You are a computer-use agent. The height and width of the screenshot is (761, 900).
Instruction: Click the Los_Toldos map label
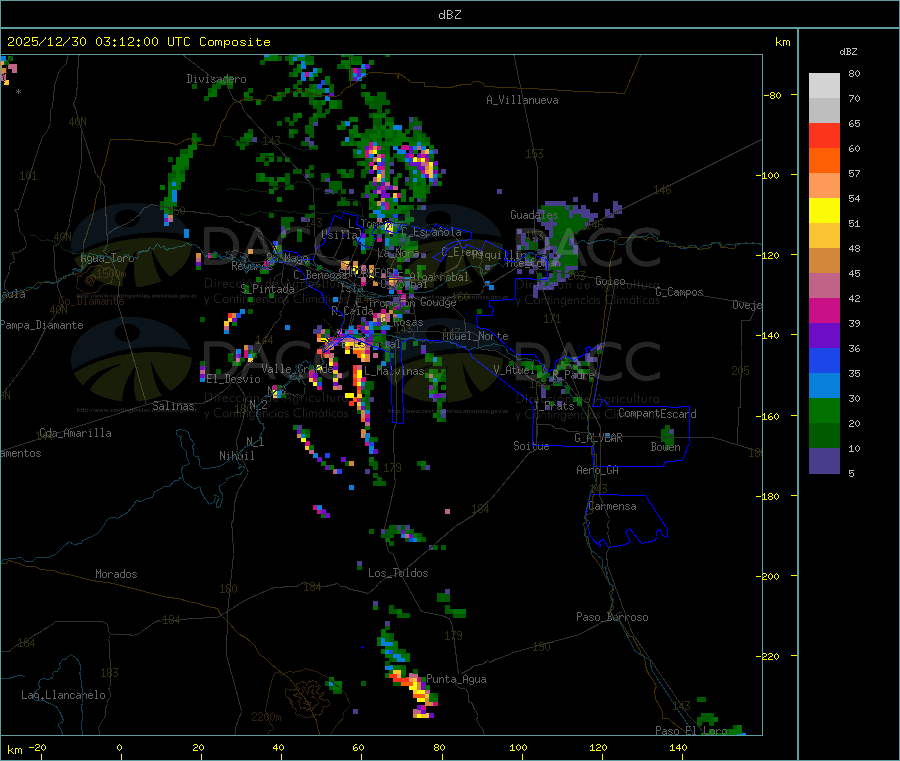click(398, 573)
